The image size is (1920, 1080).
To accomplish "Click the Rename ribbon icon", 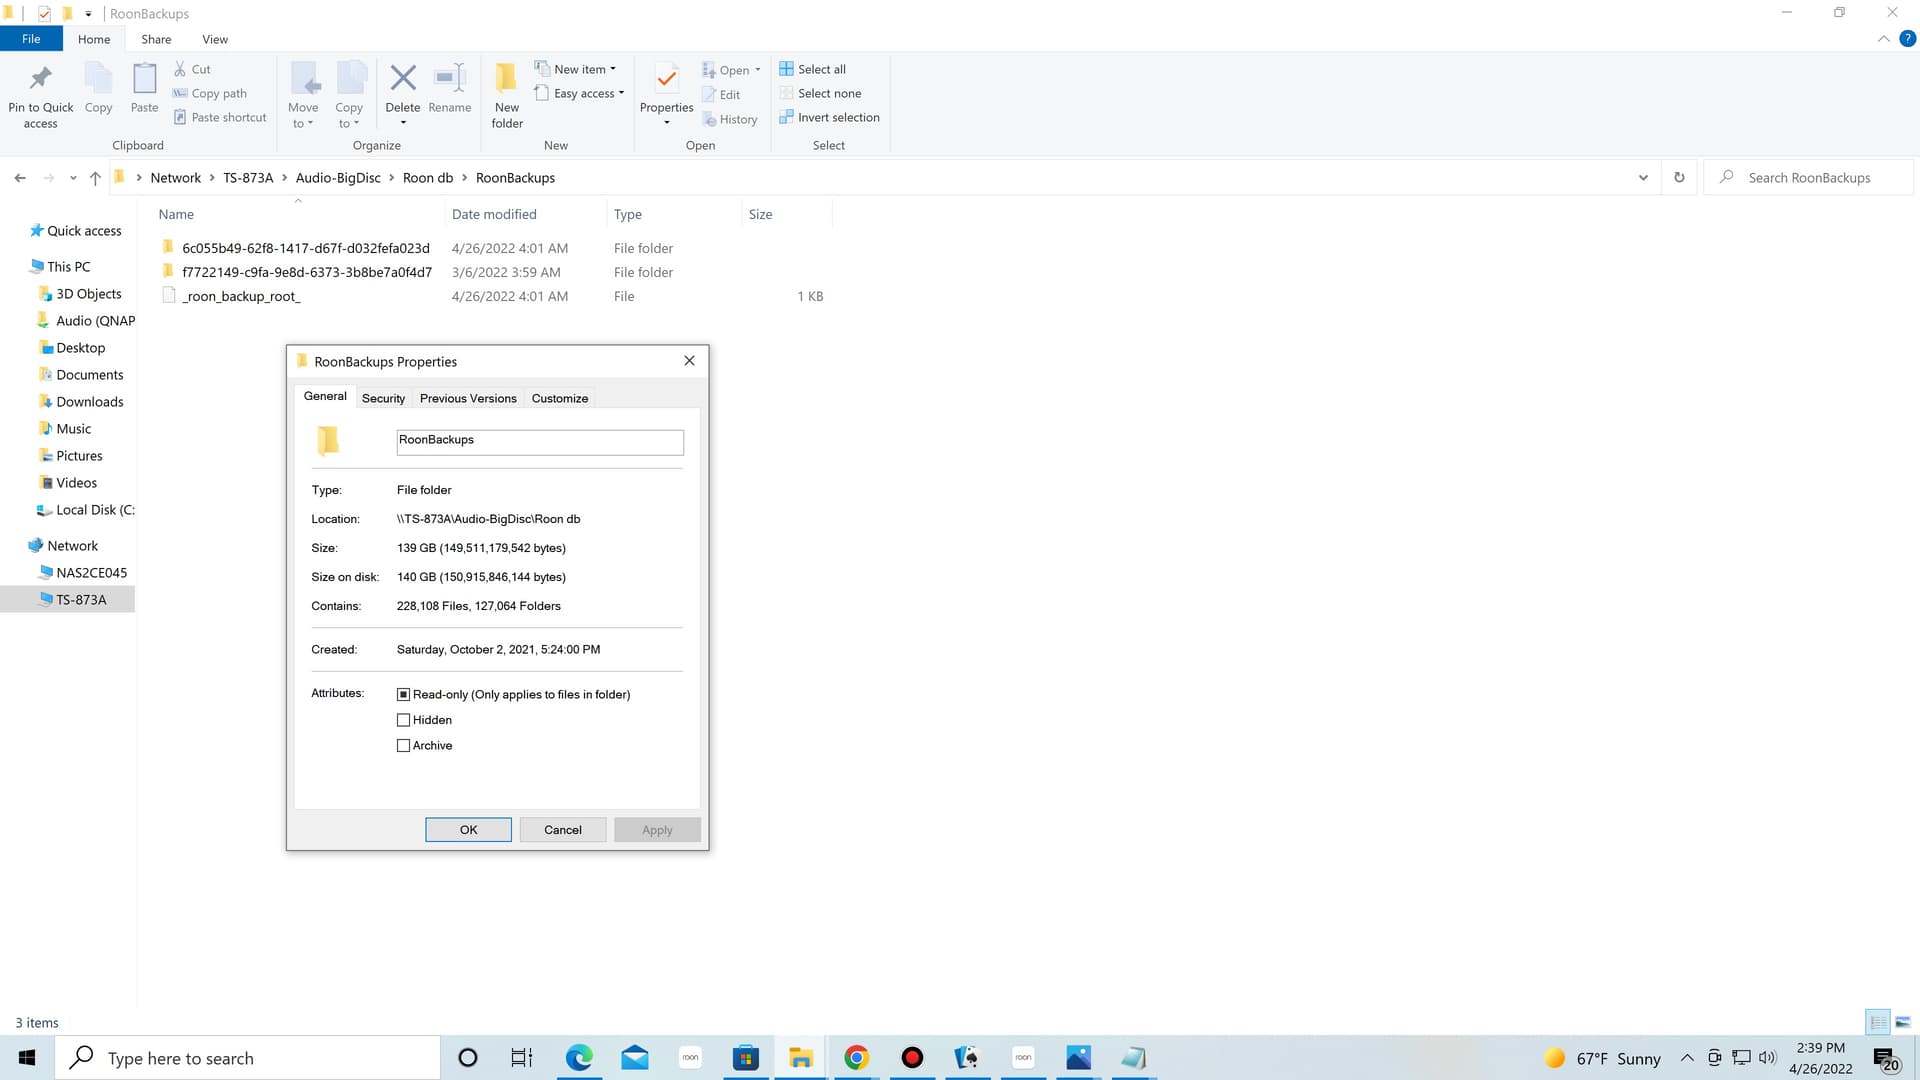I will [449, 78].
